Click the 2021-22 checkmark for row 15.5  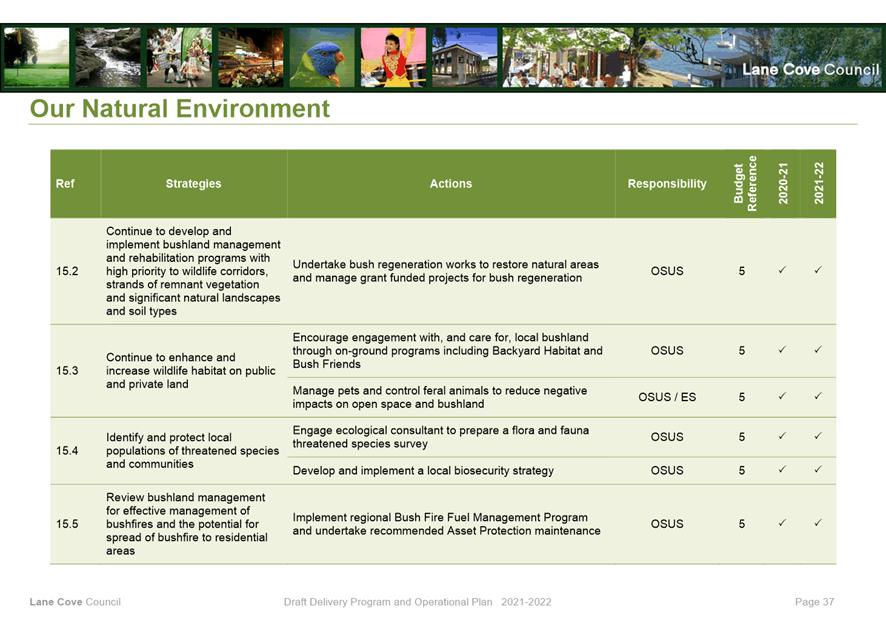[818, 524]
